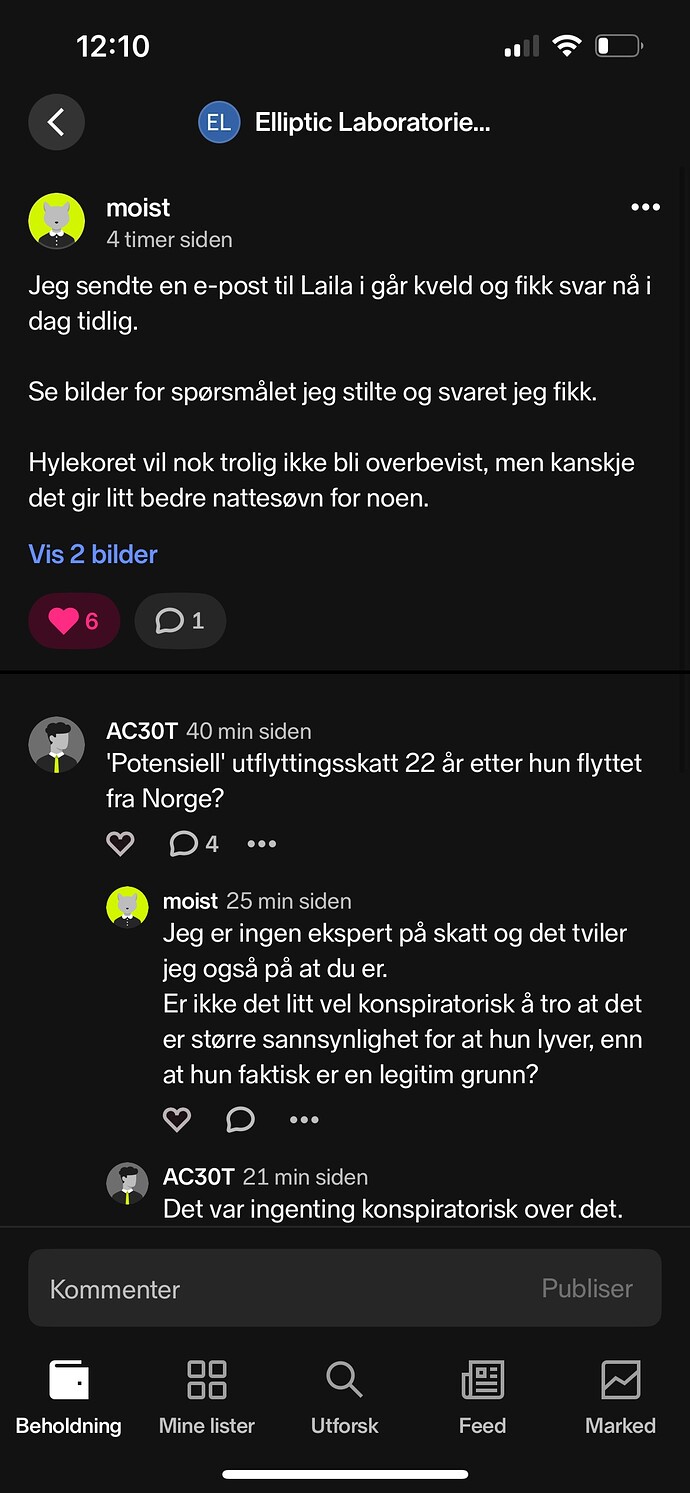Open the Mine lister tab
The image size is (690, 1493).
click(x=207, y=1398)
